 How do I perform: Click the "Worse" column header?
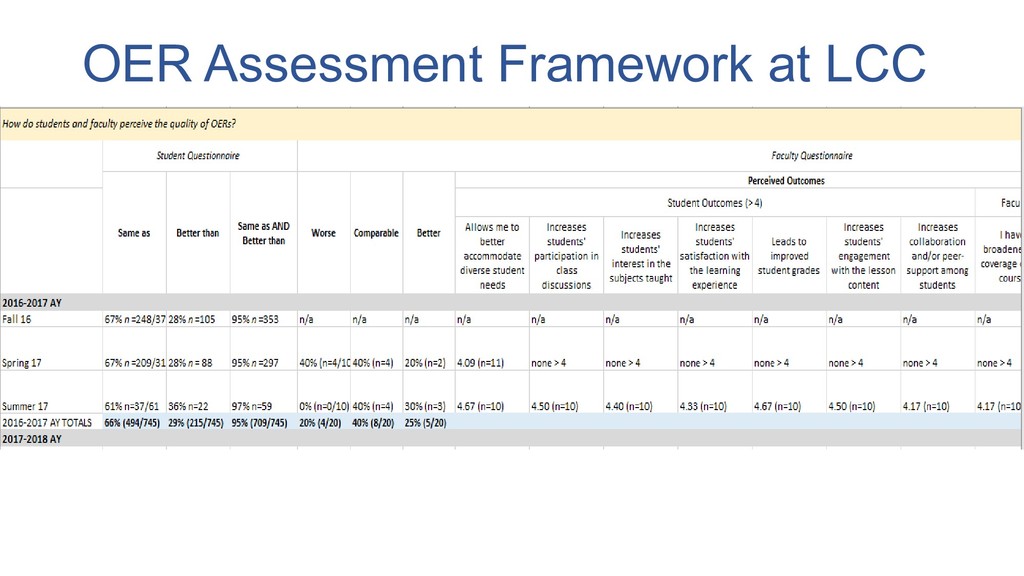point(323,233)
